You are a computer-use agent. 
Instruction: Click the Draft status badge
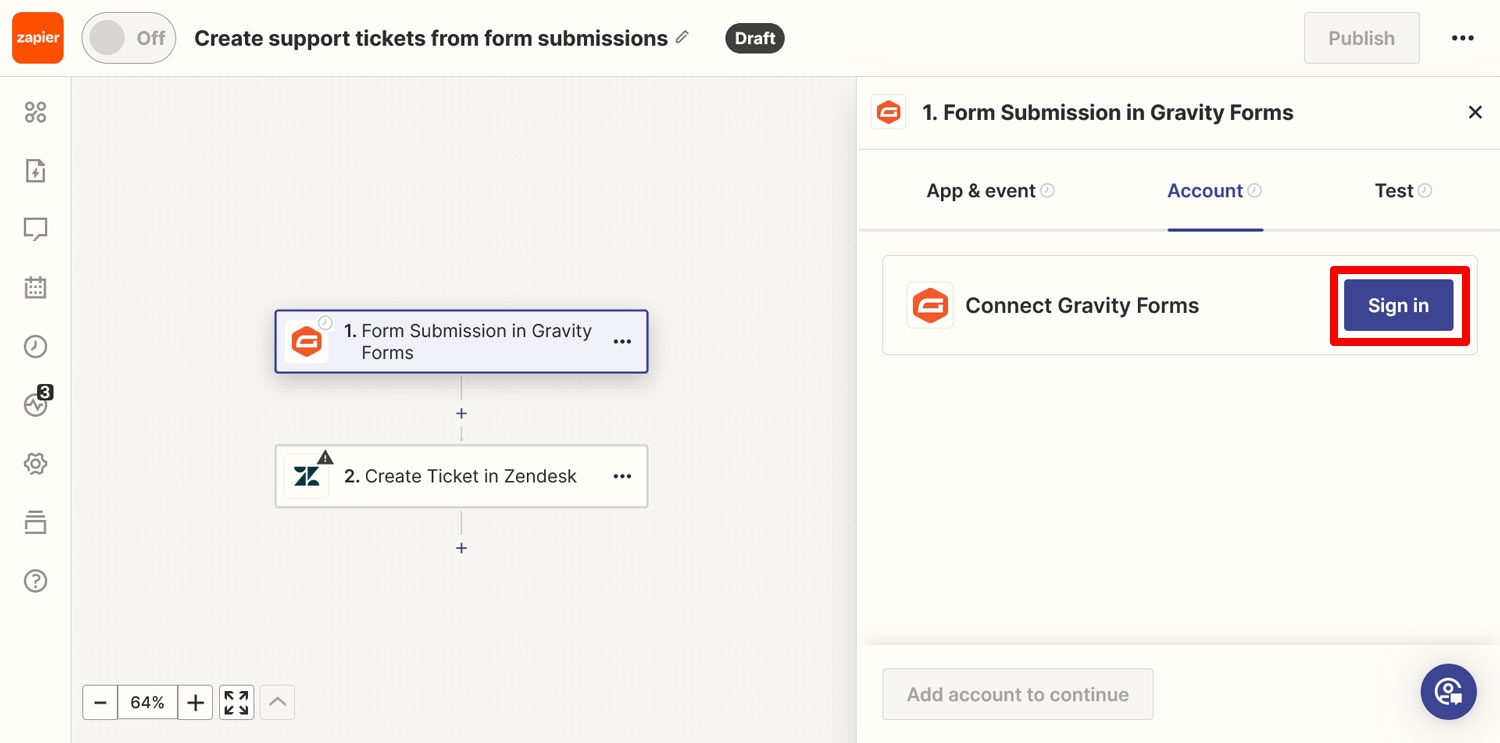coord(755,38)
